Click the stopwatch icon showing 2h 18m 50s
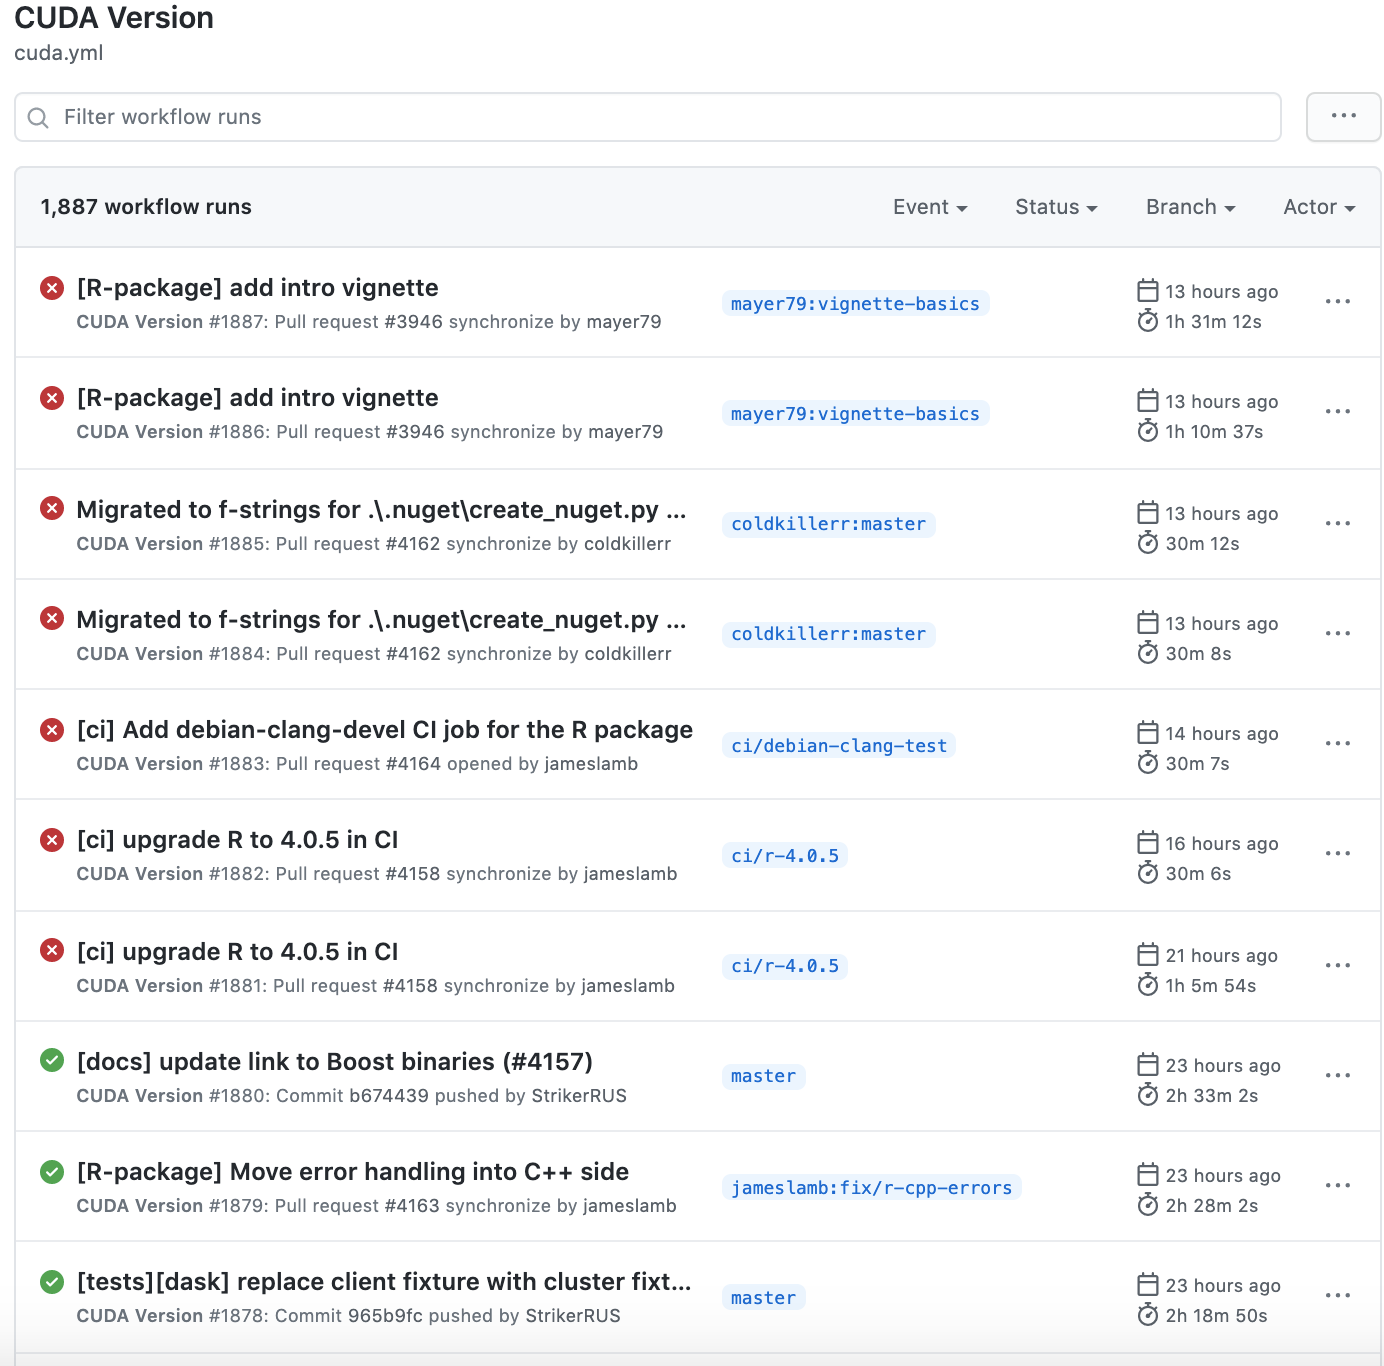This screenshot has height=1366, width=1384. pos(1147,1315)
